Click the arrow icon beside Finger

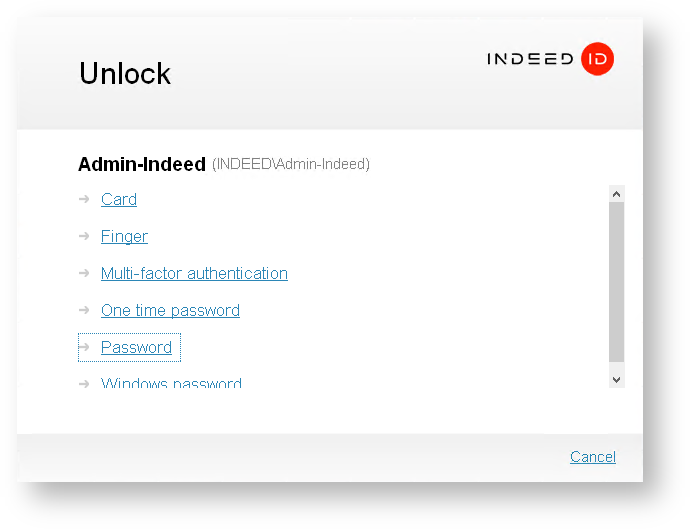coord(84,236)
